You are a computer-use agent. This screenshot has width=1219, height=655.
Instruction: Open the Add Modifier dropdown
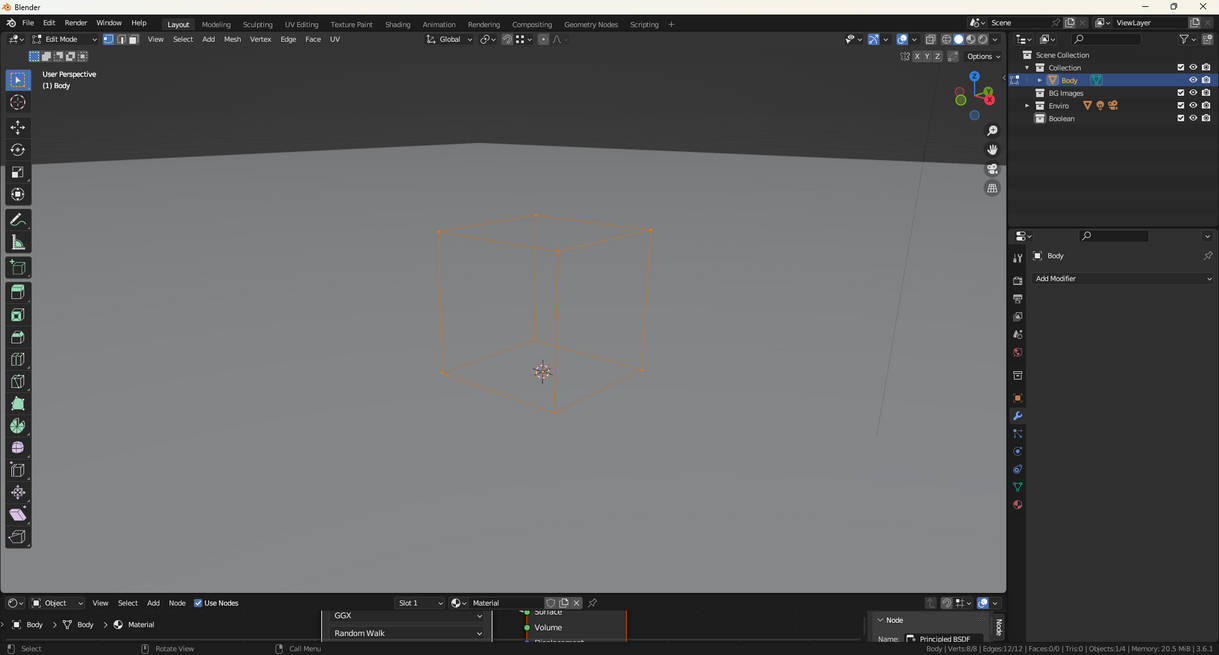pyautogui.click(x=1122, y=279)
